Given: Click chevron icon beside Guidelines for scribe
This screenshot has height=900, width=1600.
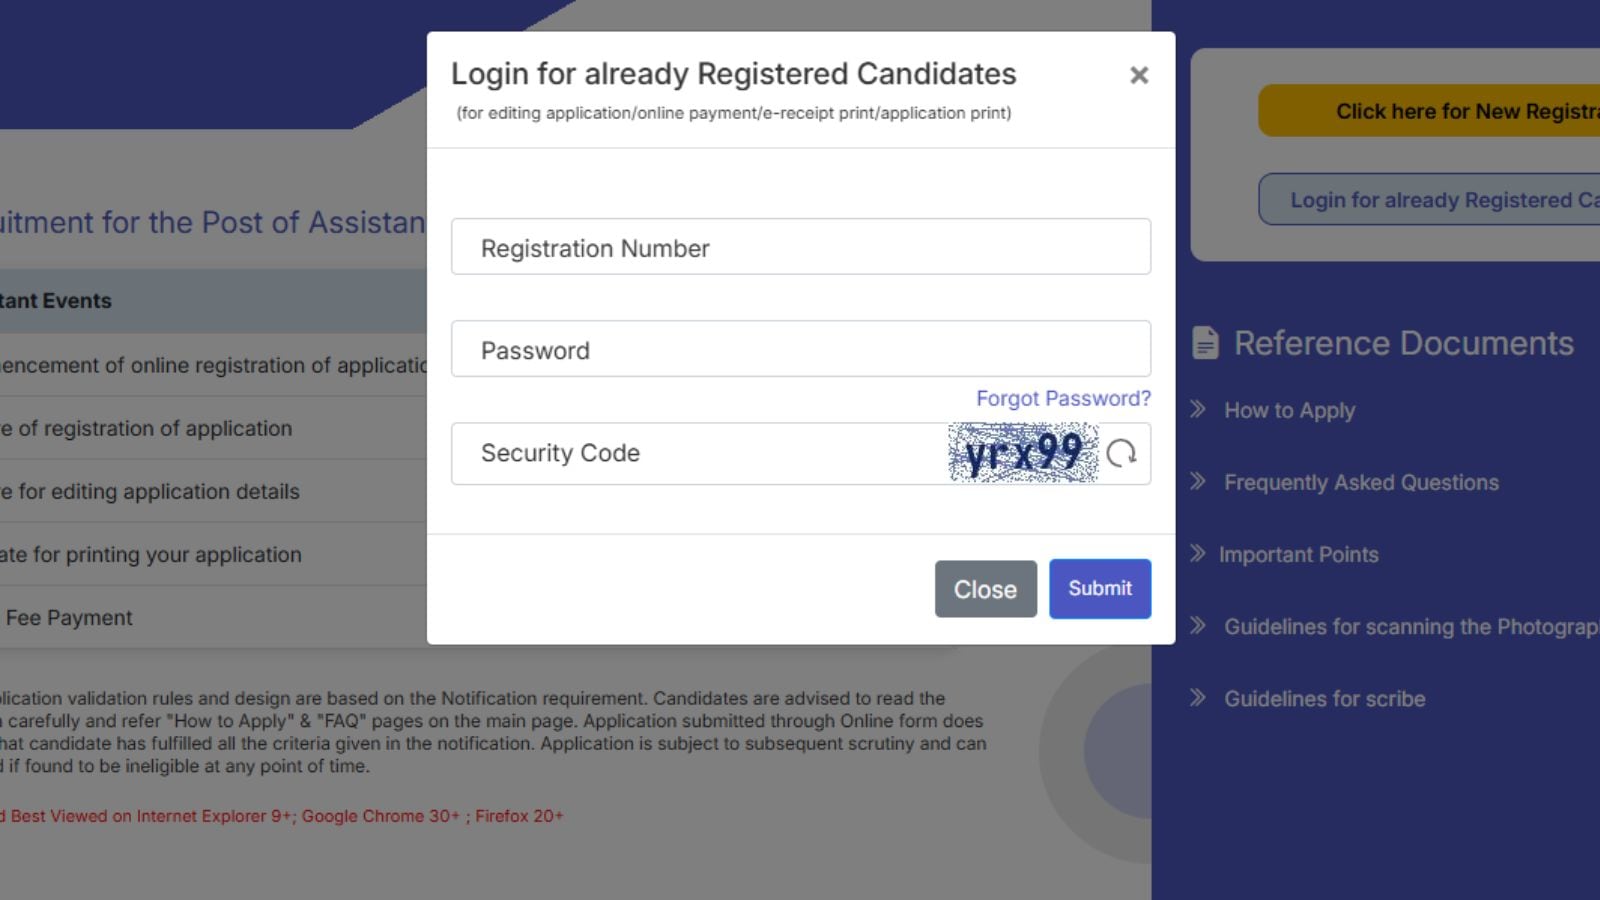Looking at the screenshot, I should tap(1198, 697).
